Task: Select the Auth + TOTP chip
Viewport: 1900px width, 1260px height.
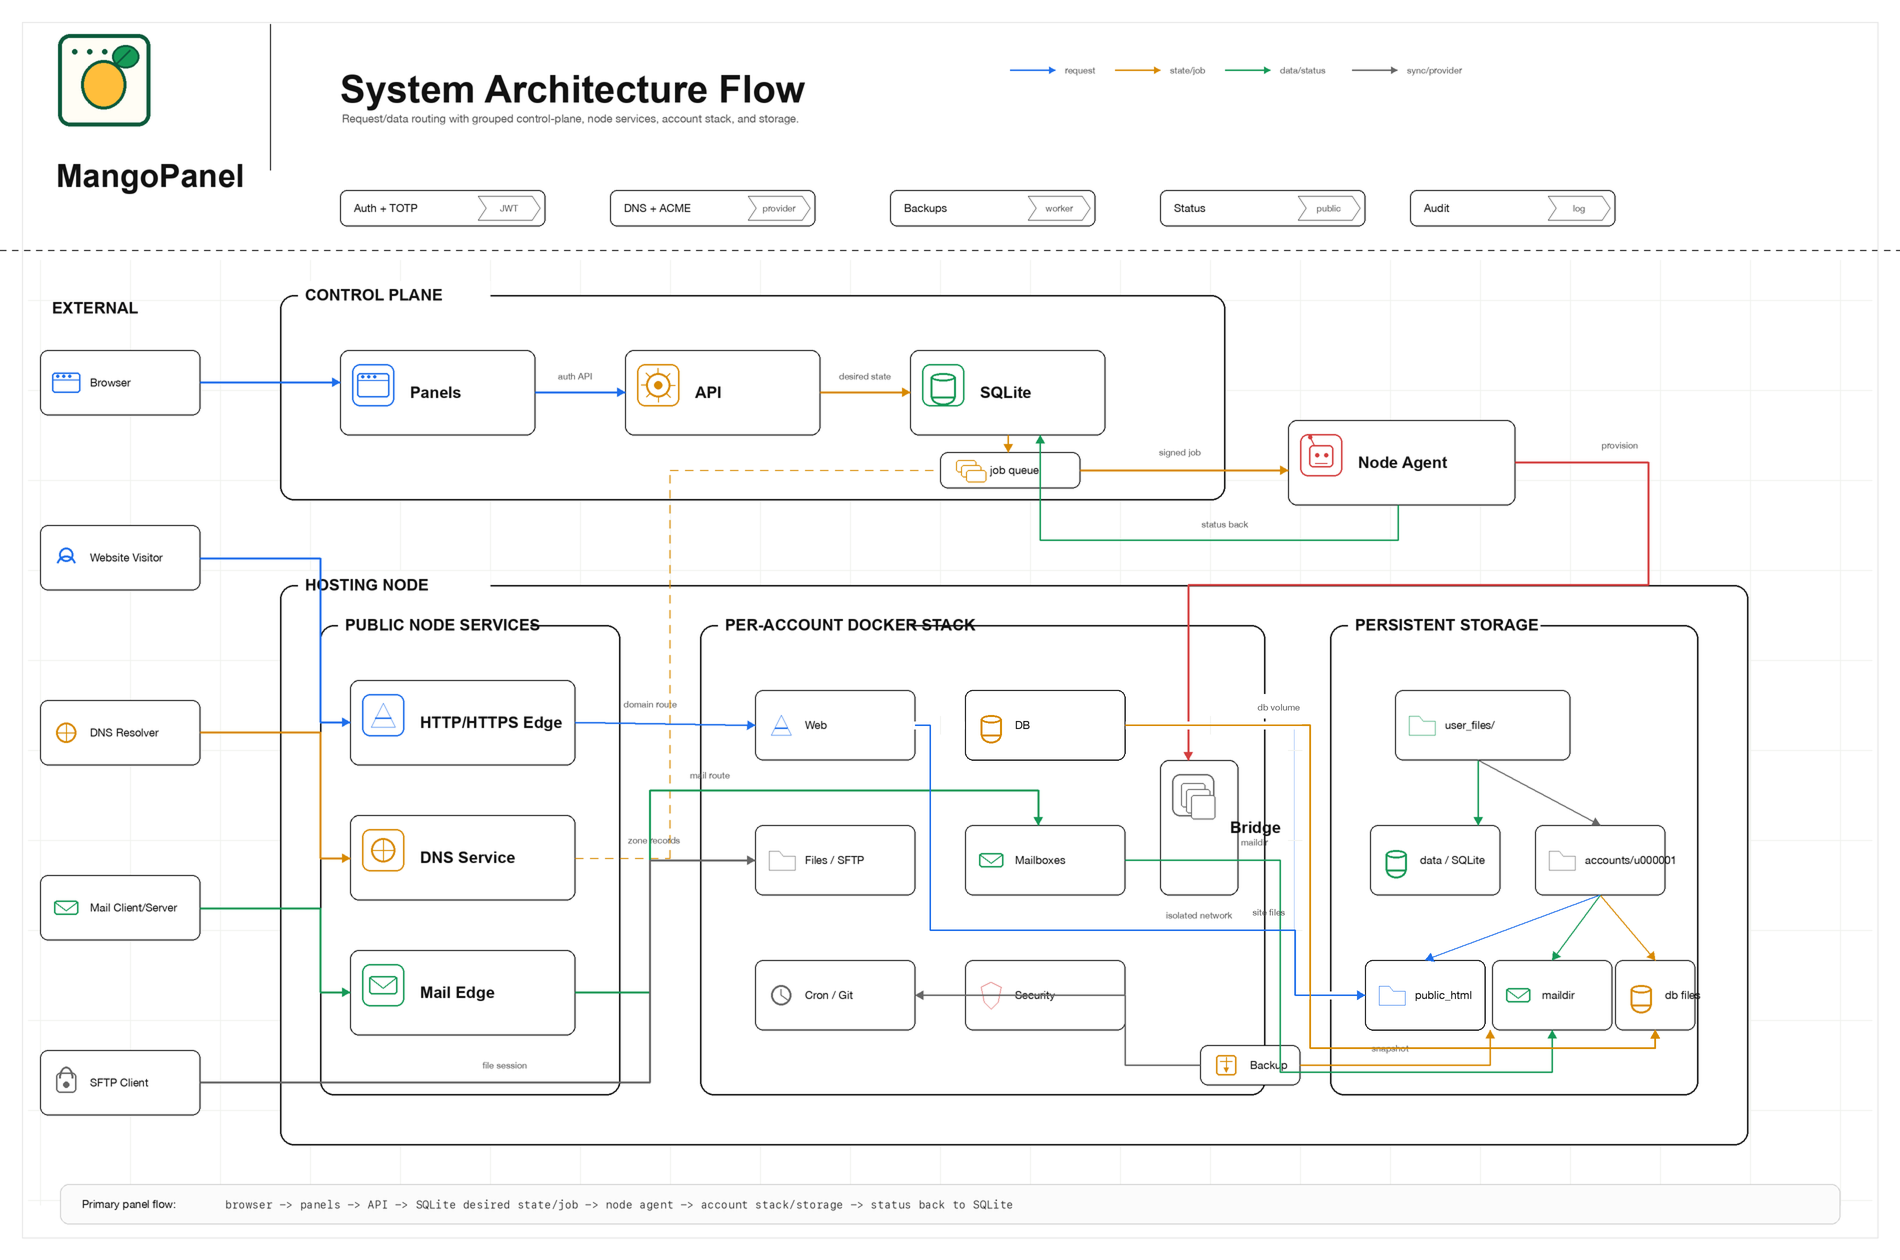Action: point(442,208)
